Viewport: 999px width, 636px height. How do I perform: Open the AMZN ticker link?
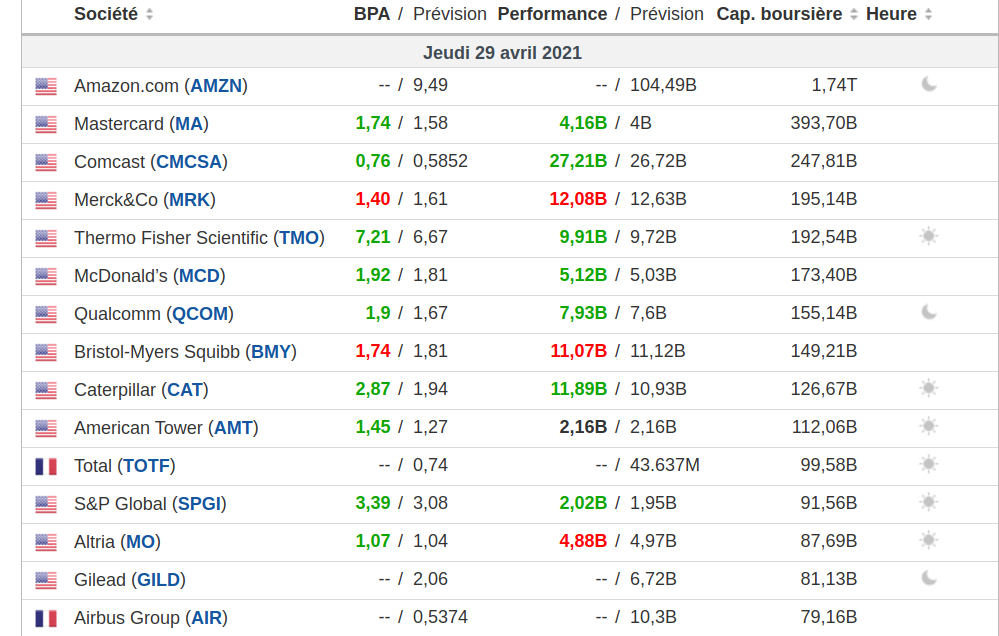(216, 86)
